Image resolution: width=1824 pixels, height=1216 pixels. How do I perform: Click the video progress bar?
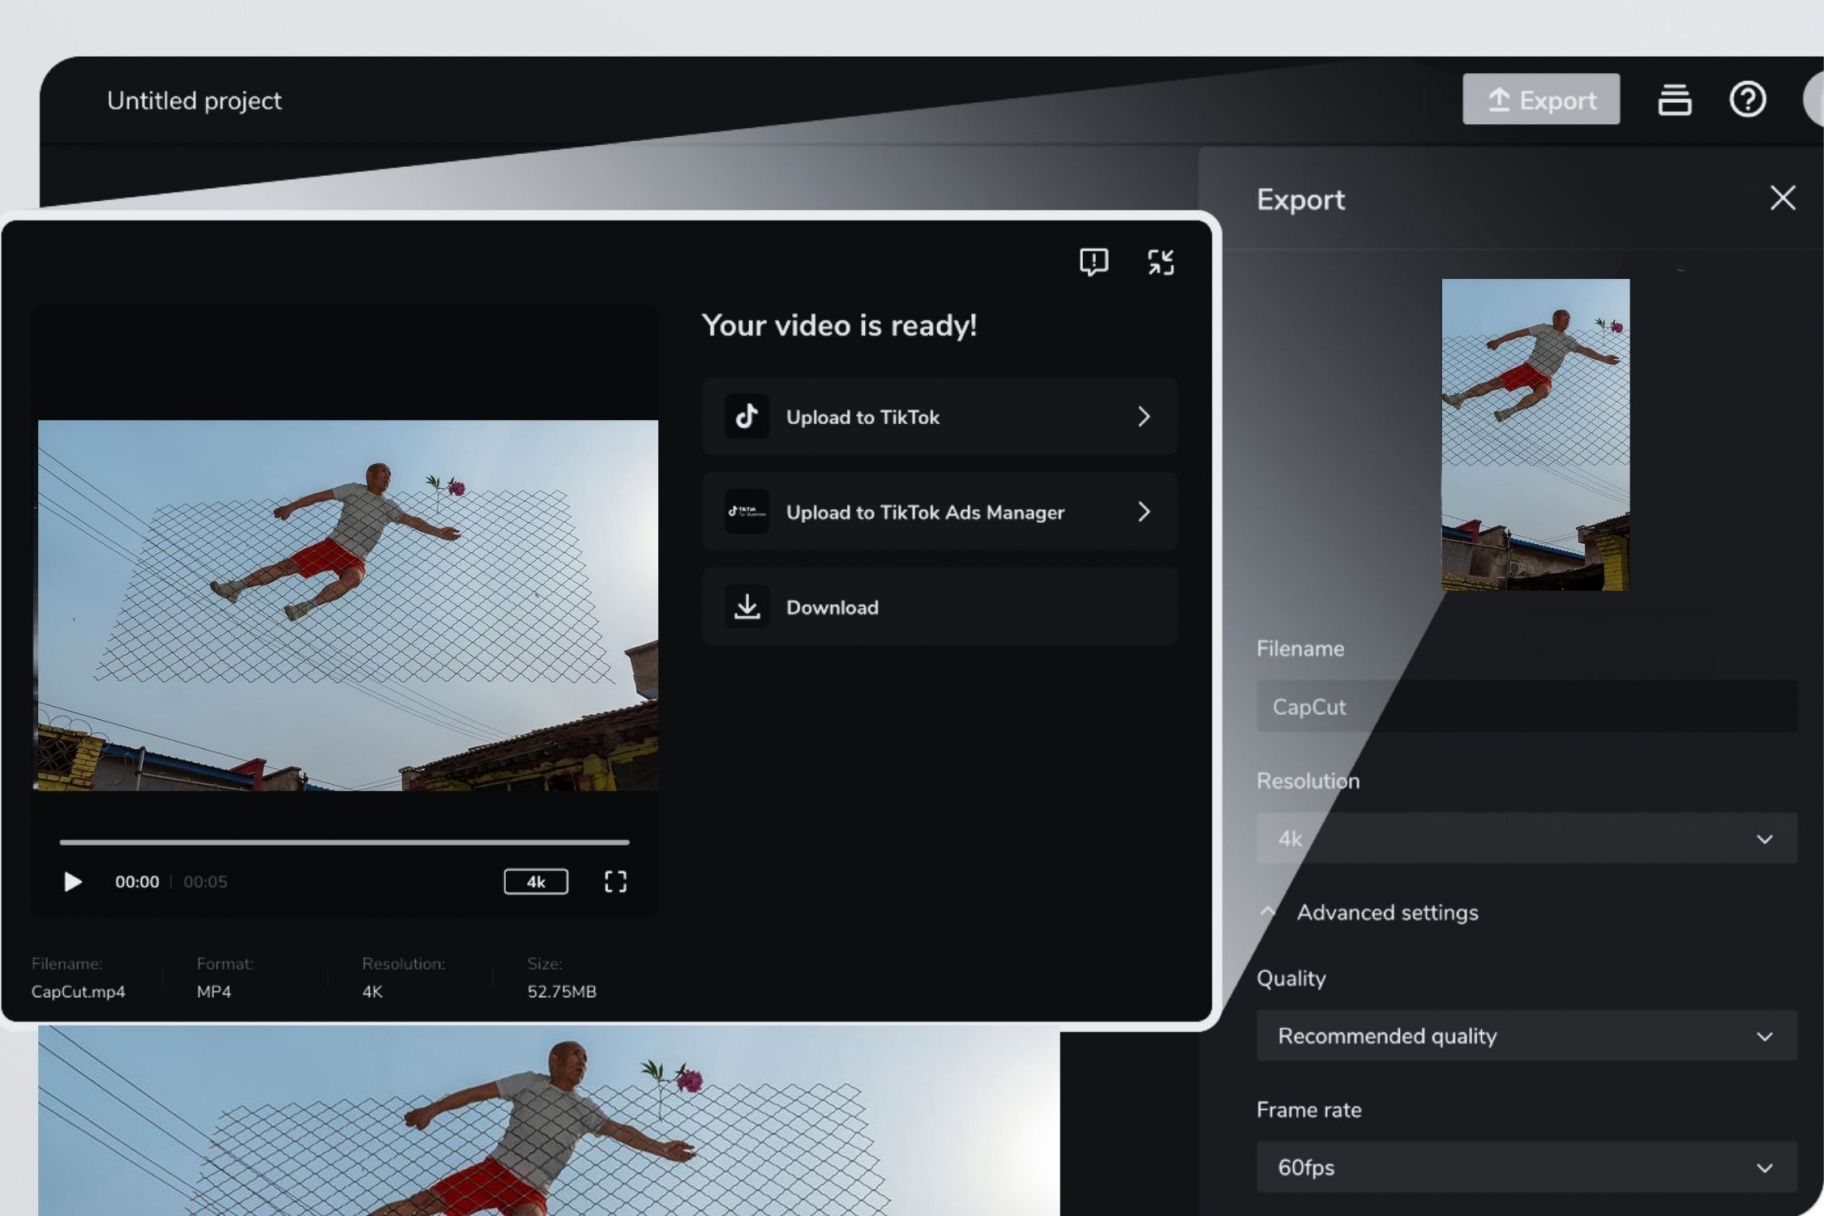tap(344, 842)
